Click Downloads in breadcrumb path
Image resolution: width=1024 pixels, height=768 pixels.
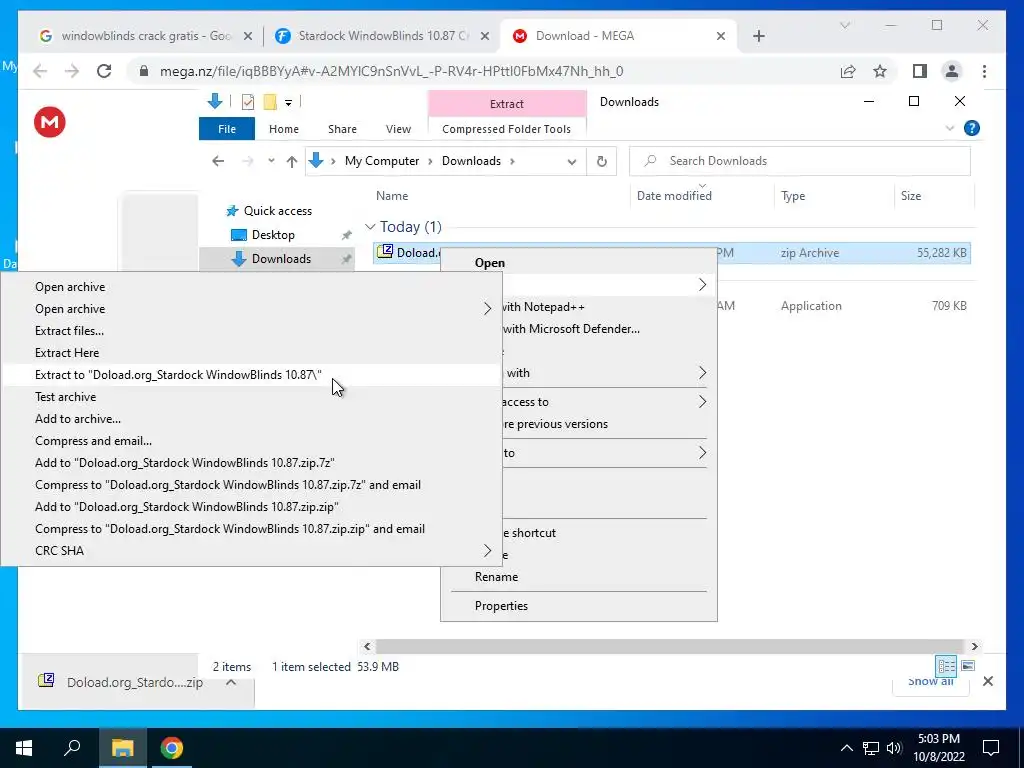pos(471,161)
